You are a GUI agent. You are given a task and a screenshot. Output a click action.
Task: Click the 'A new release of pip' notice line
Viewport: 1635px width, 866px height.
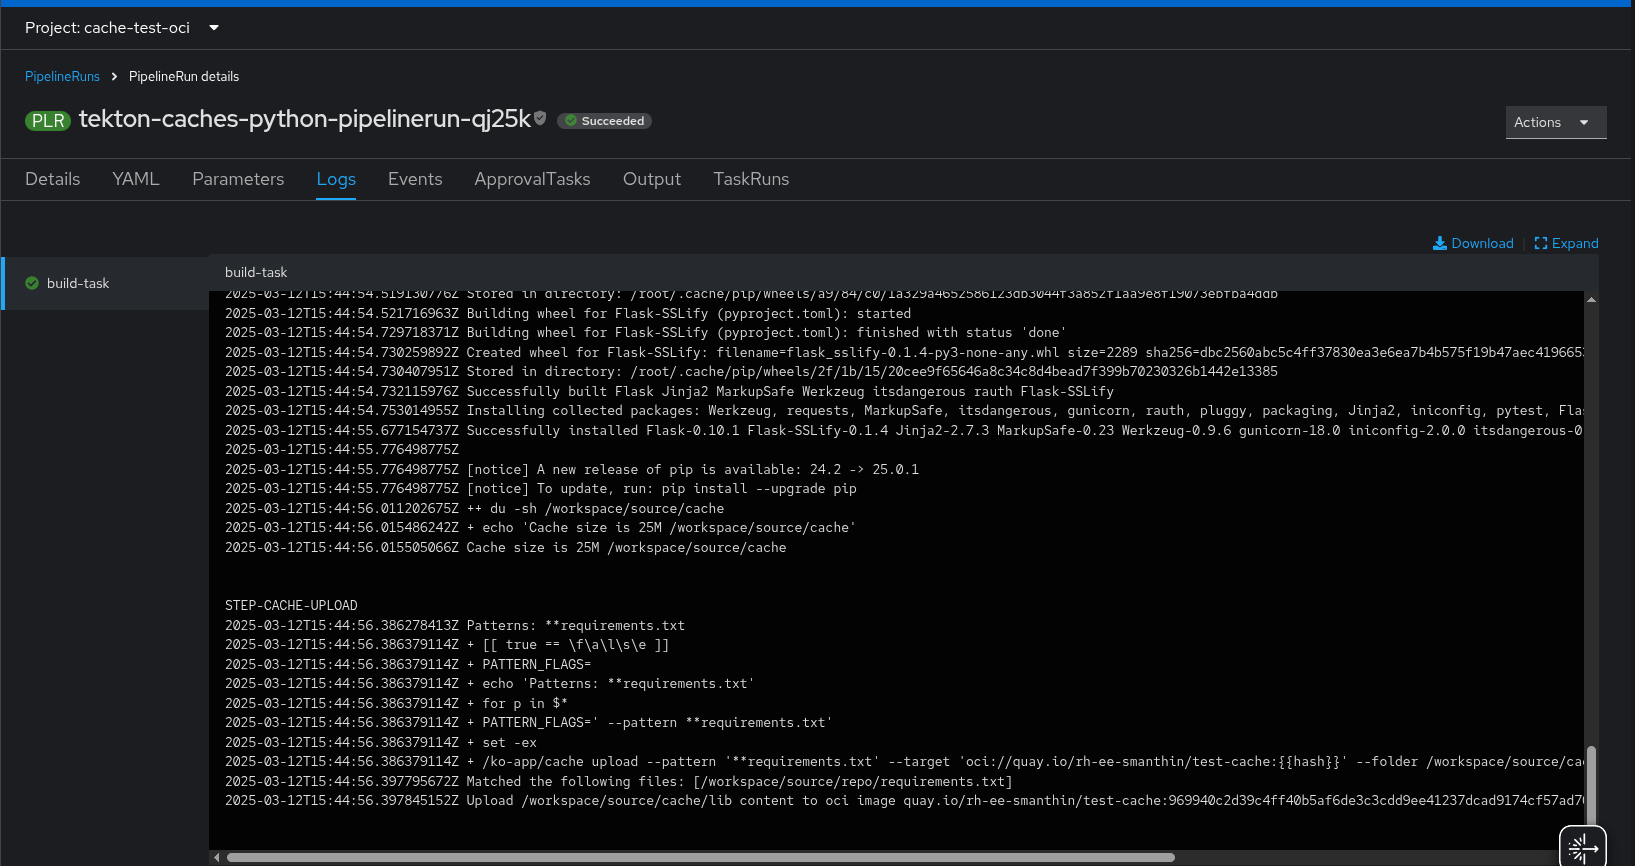pos(572,470)
